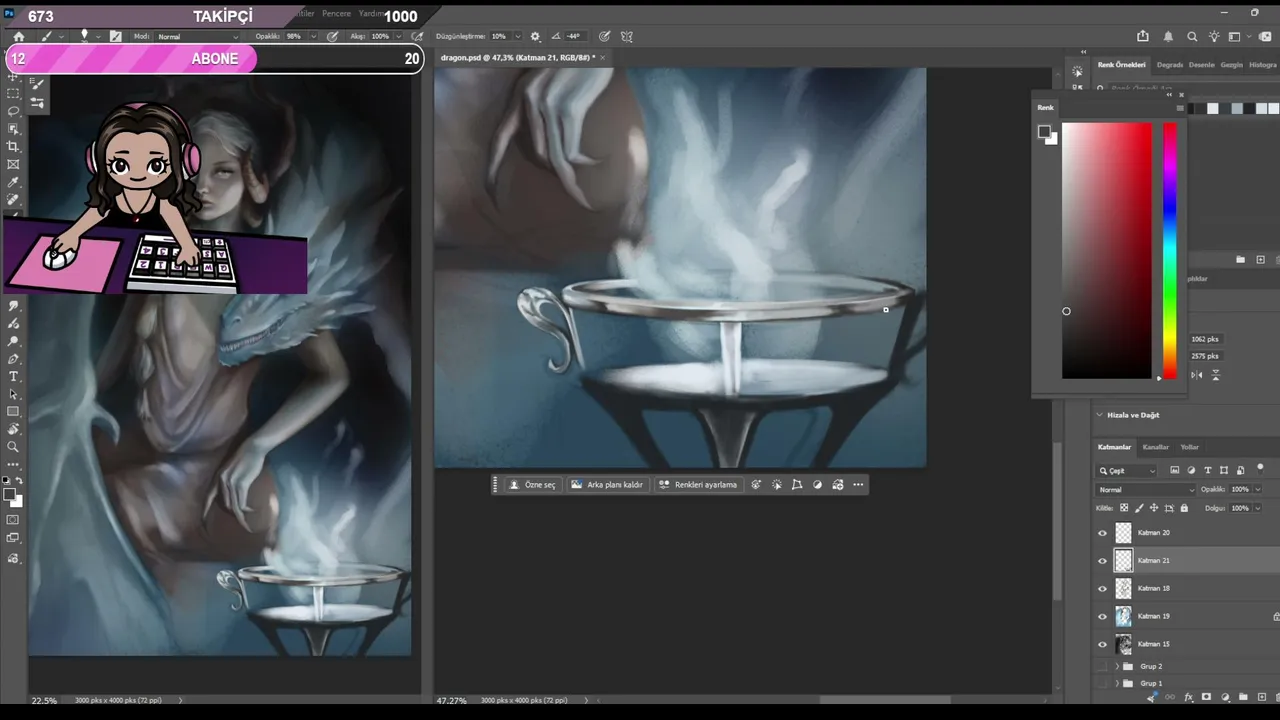Switch to the Katmanlar tab
The height and width of the screenshot is (720, 1280).
coord(1115,447)
